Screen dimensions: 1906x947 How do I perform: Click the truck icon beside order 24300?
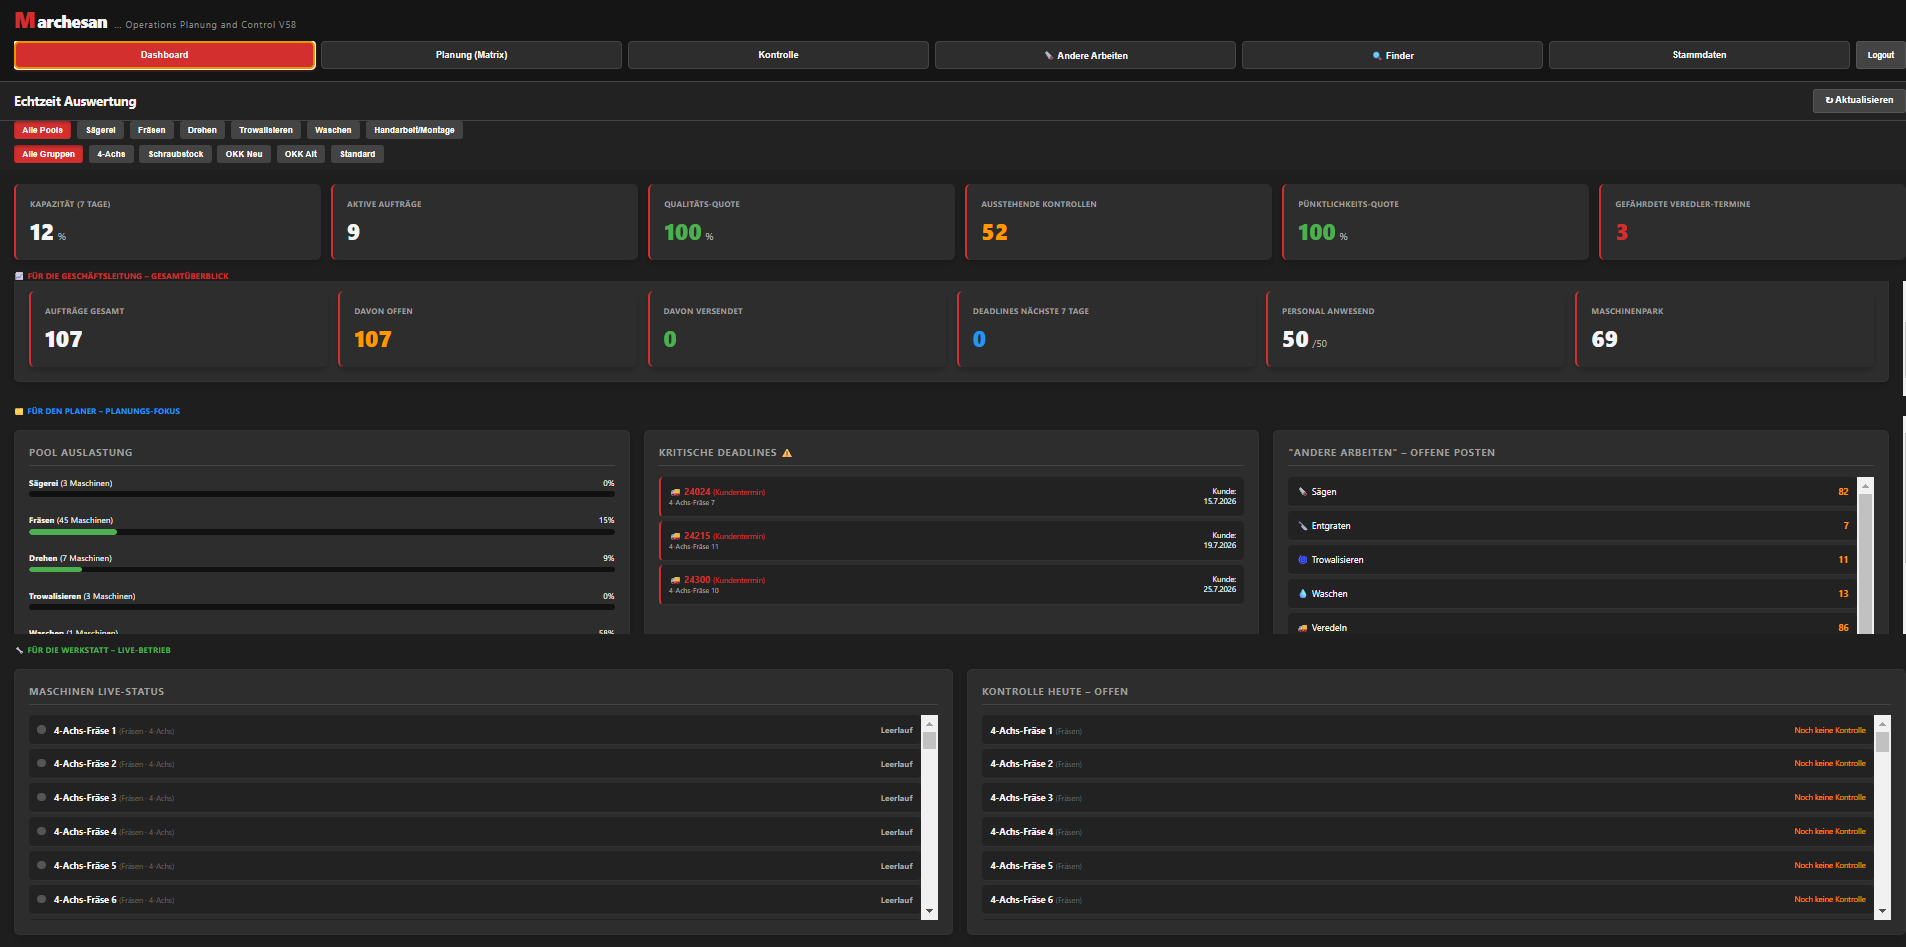pos(675,580)
